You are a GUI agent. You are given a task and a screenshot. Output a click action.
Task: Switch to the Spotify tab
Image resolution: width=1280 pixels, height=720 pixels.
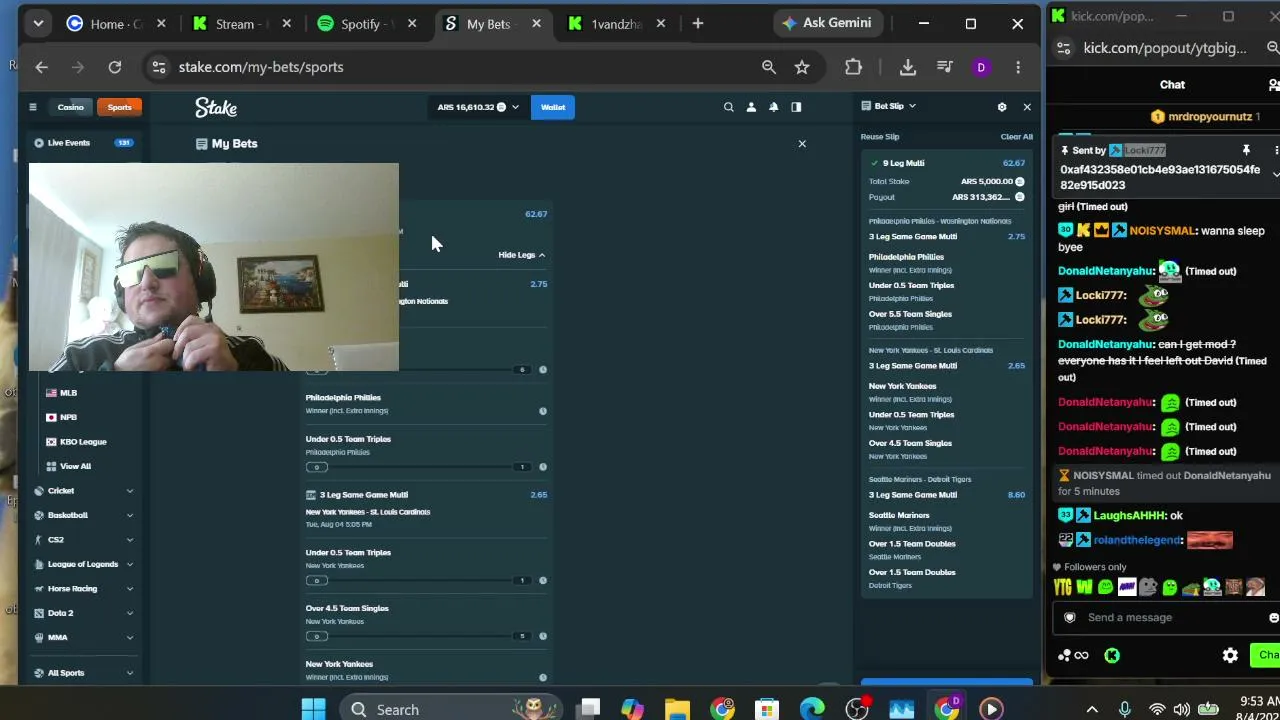[367, 23]
